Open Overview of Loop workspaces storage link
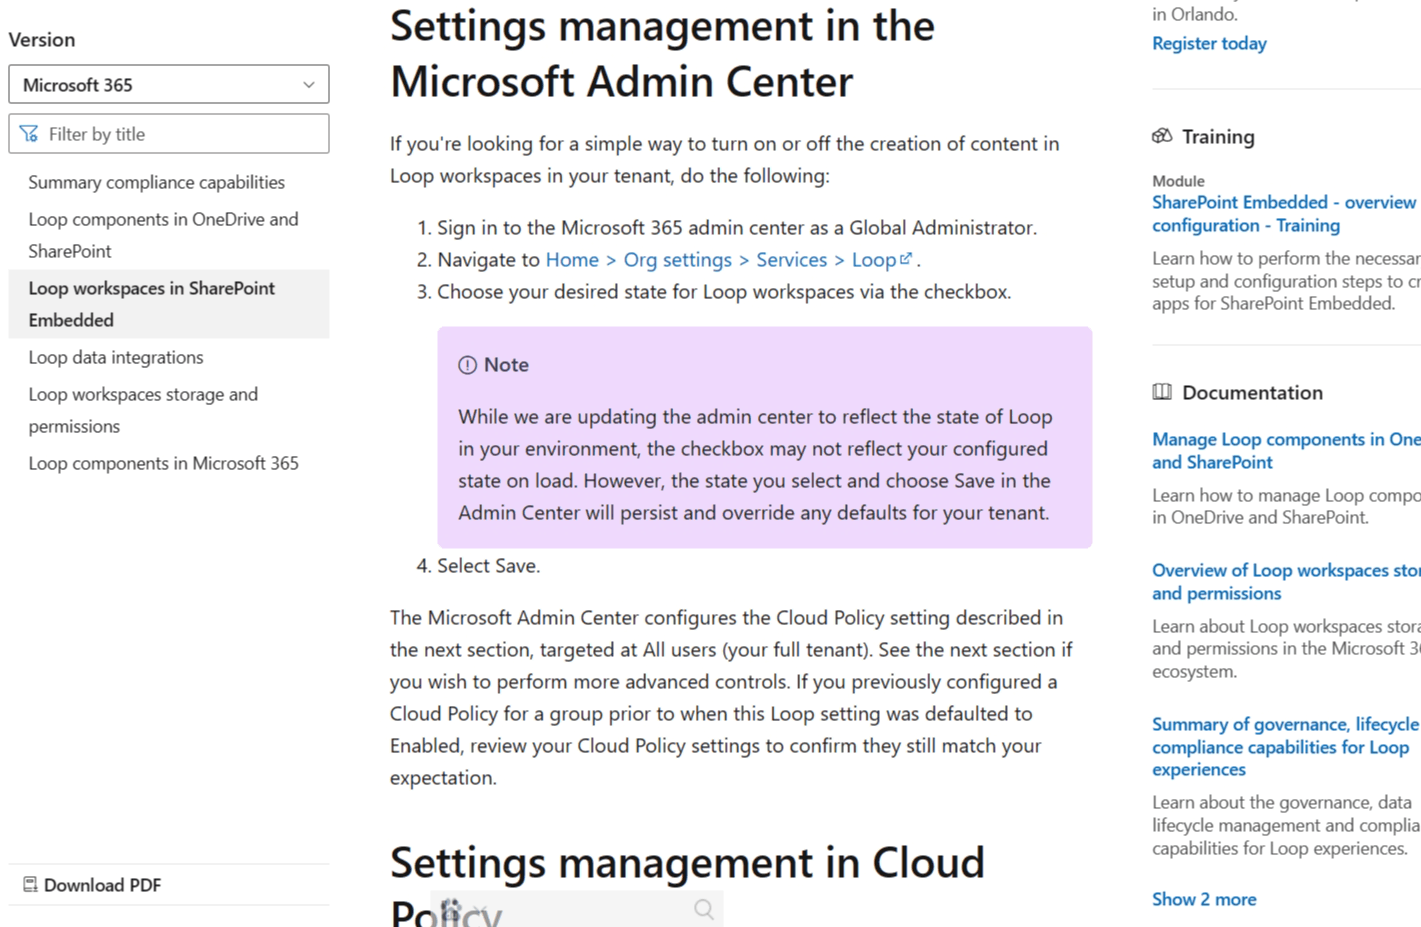1421x927 pixels. pos(1286,582)
